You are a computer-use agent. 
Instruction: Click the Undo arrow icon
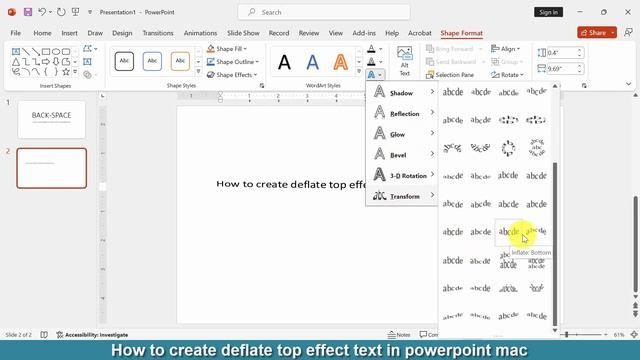coord(42,12)
